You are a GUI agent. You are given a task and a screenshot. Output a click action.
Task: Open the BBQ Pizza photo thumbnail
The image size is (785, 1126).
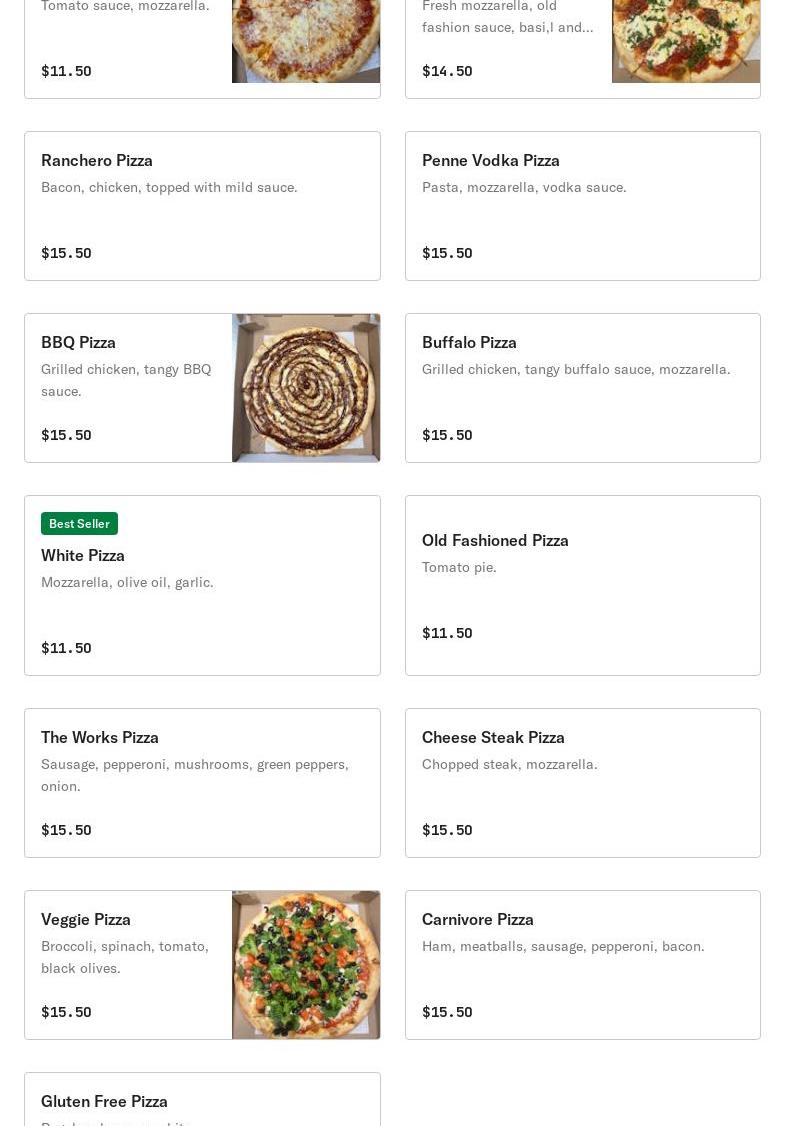point(306,388)
